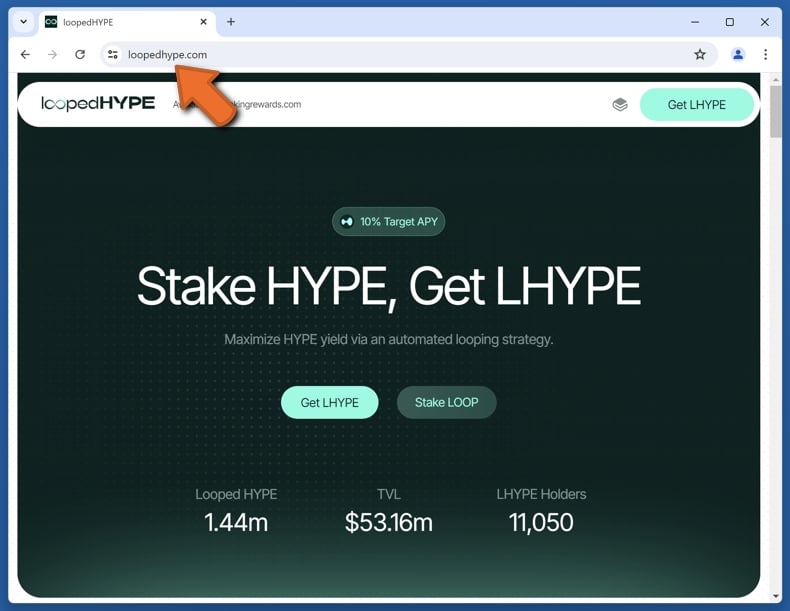Open the tab search dropdown arrow

point(24,22)
